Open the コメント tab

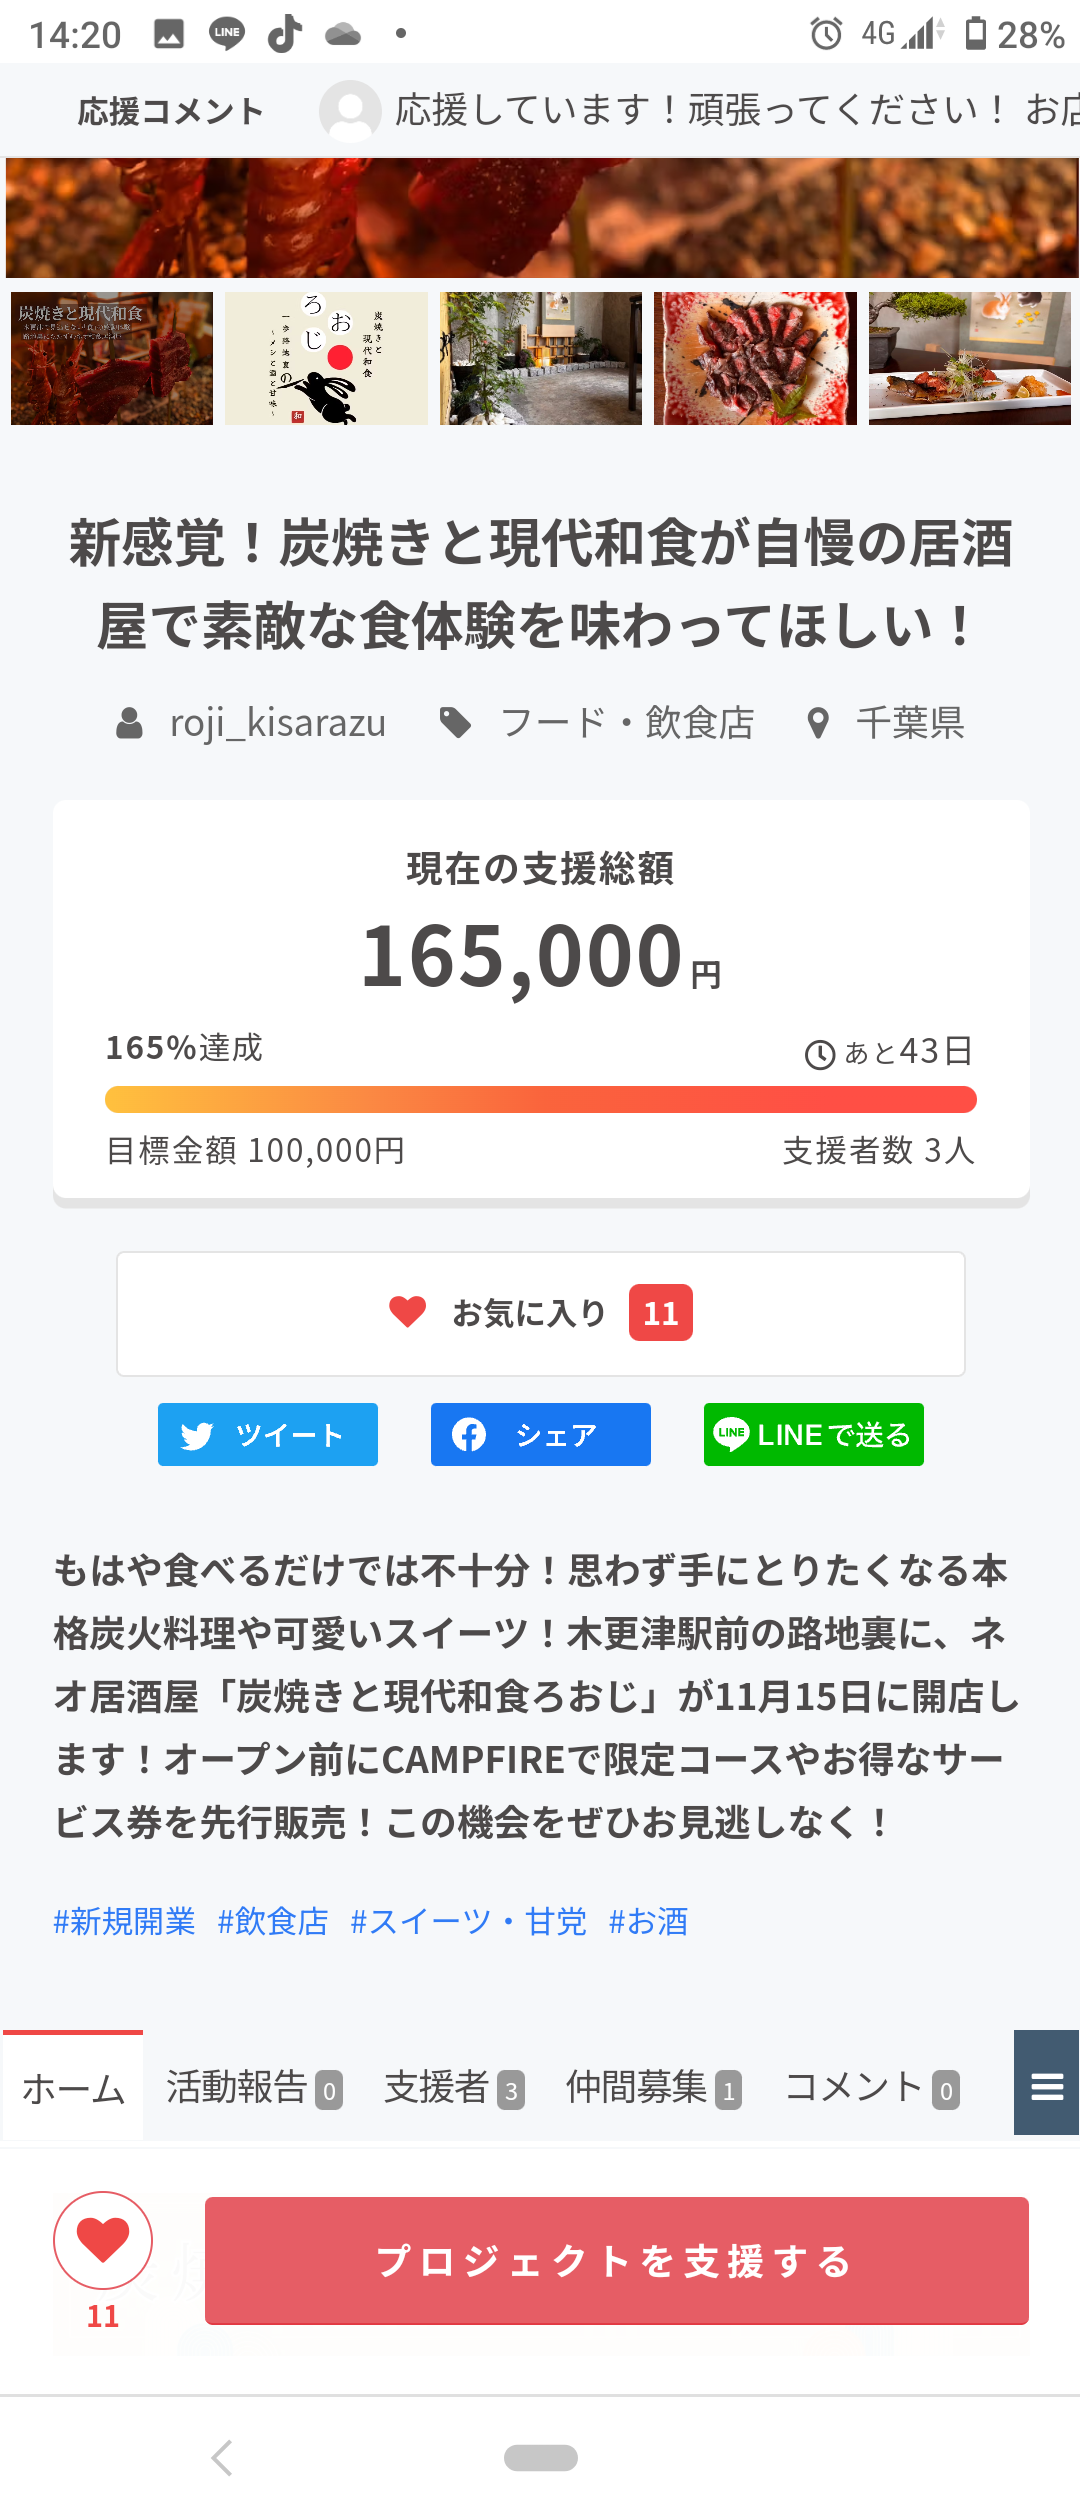pyautogui.click(x=871, y=2088)
